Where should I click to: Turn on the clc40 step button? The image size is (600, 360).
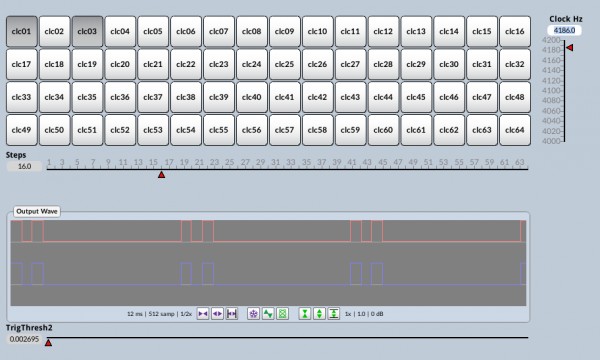click(x=252, y=97)
